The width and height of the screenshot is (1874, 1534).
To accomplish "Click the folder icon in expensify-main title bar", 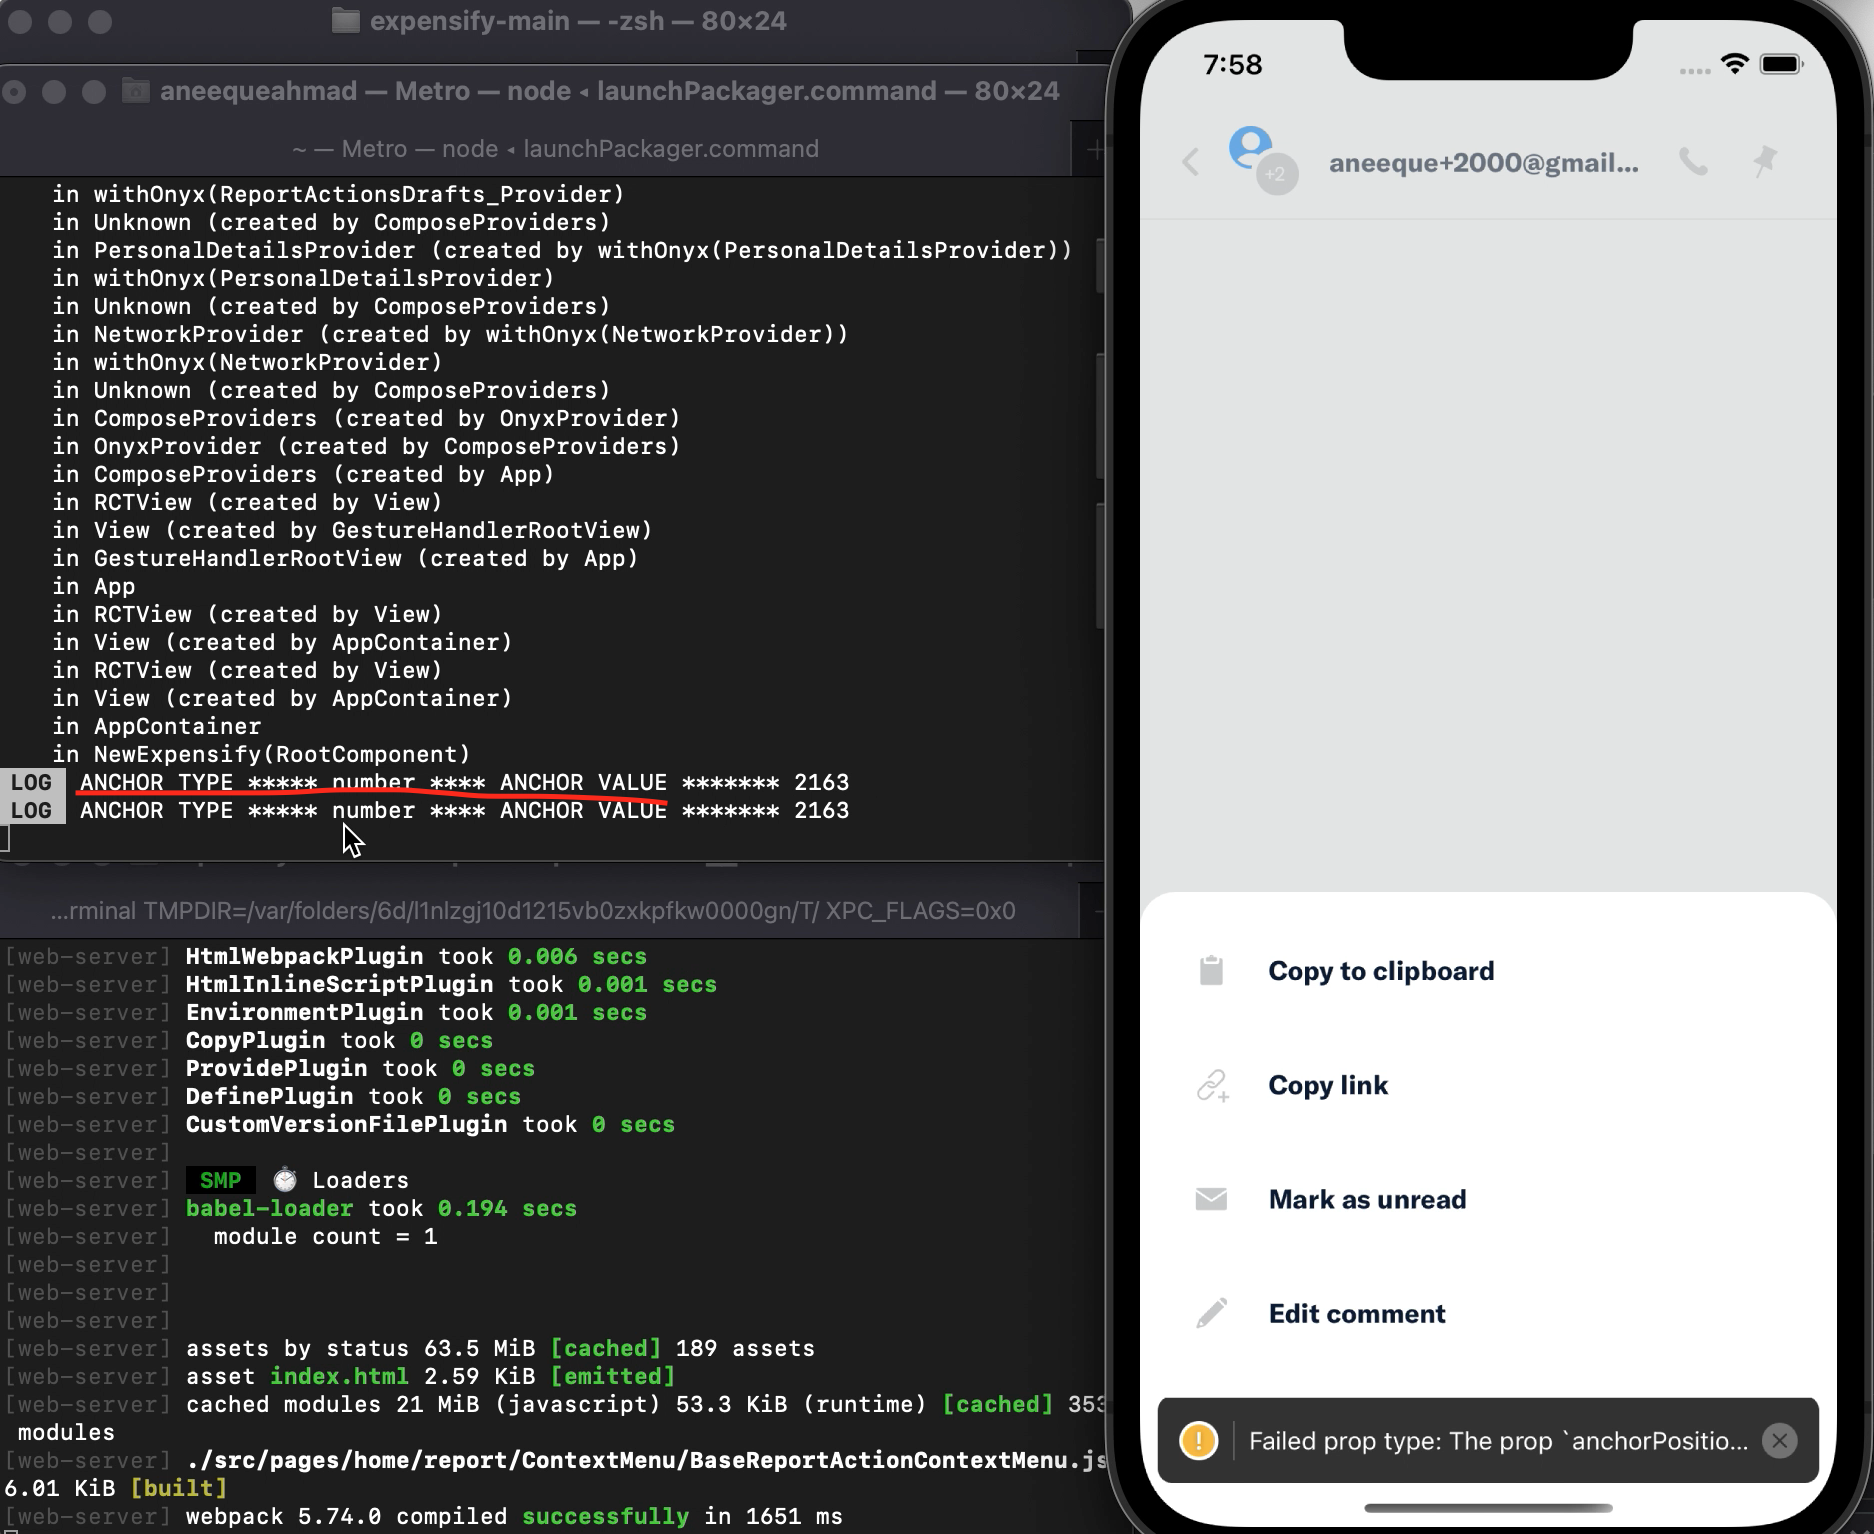I will [345, 21].
